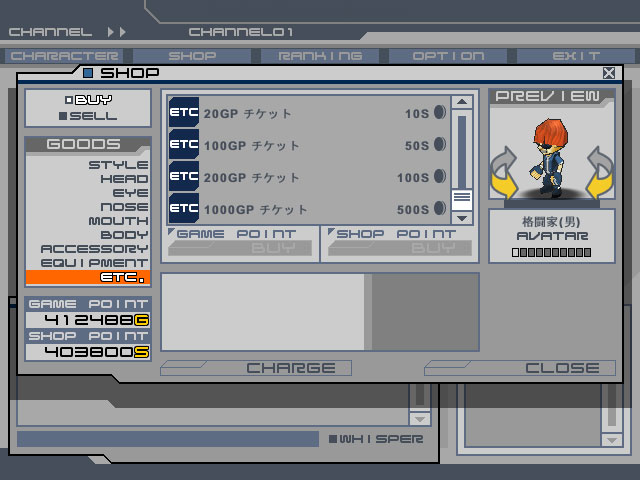Open the ACCESSORY goods category
This screenshot has height=480, width=640.
click(x=94, y=249)
